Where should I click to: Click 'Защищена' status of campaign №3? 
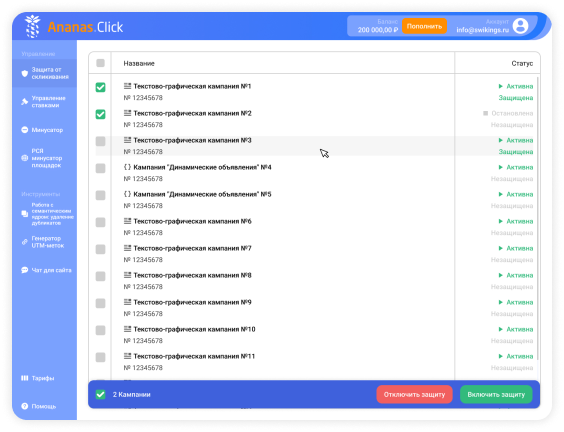515,151
